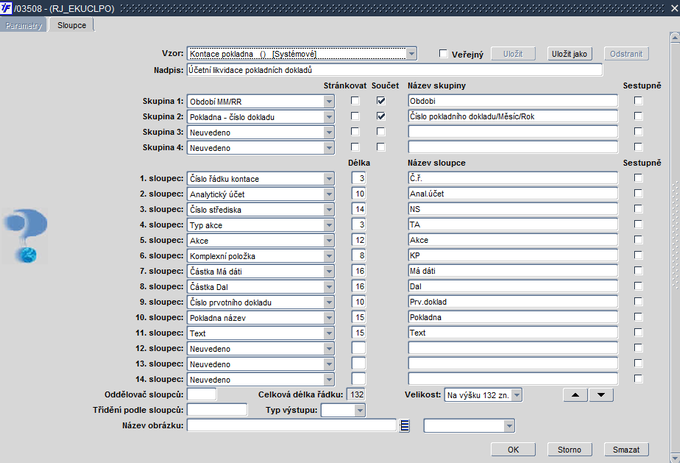Screen dimensions: 680x463
Task: Click the Uložit jako button
Action: click(569, 54)
